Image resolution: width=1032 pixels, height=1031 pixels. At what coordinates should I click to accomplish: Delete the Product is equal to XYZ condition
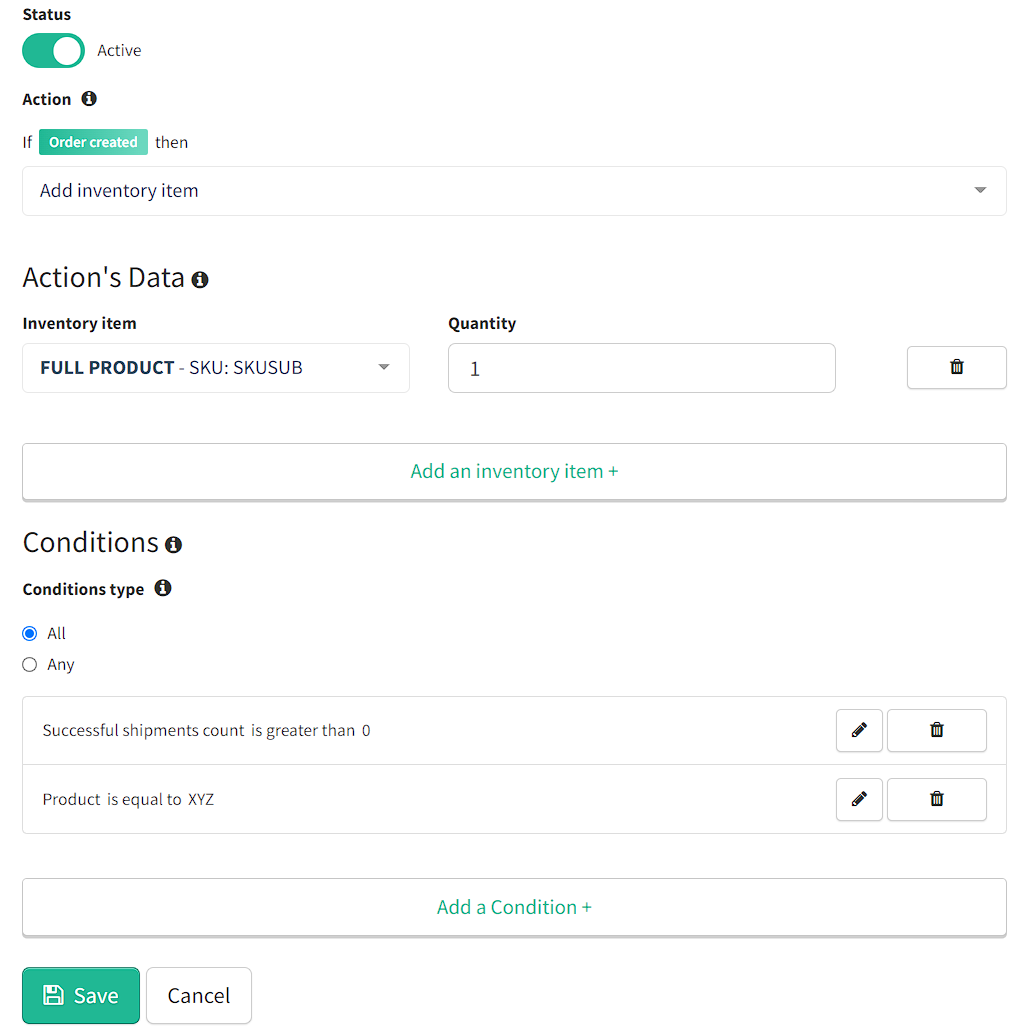point(937,799)
